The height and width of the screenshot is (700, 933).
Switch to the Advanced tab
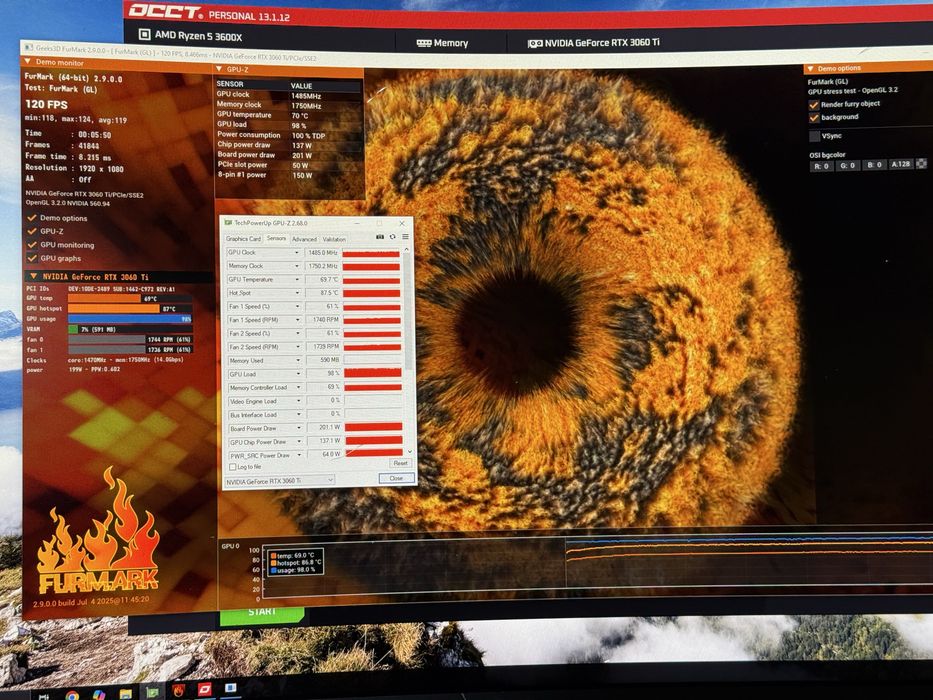pos(304,239)
